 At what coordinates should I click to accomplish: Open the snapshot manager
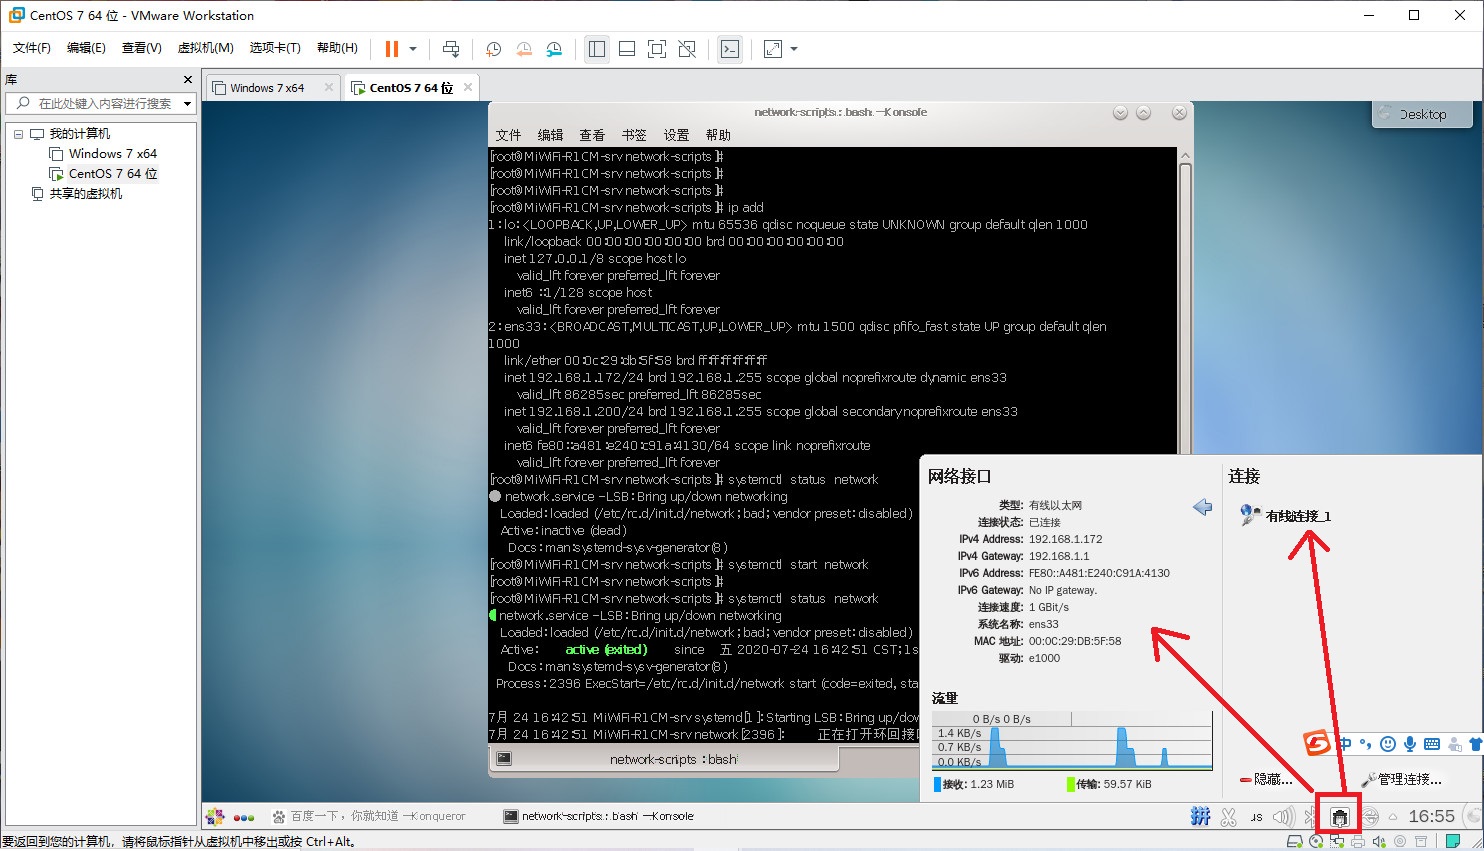tap(554, 49)
